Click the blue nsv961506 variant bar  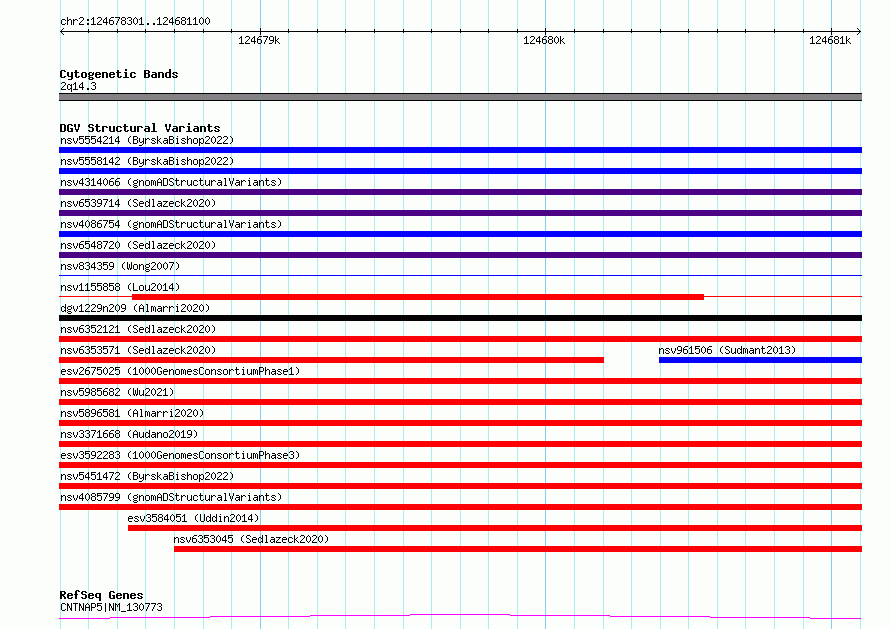coord(760,360)
